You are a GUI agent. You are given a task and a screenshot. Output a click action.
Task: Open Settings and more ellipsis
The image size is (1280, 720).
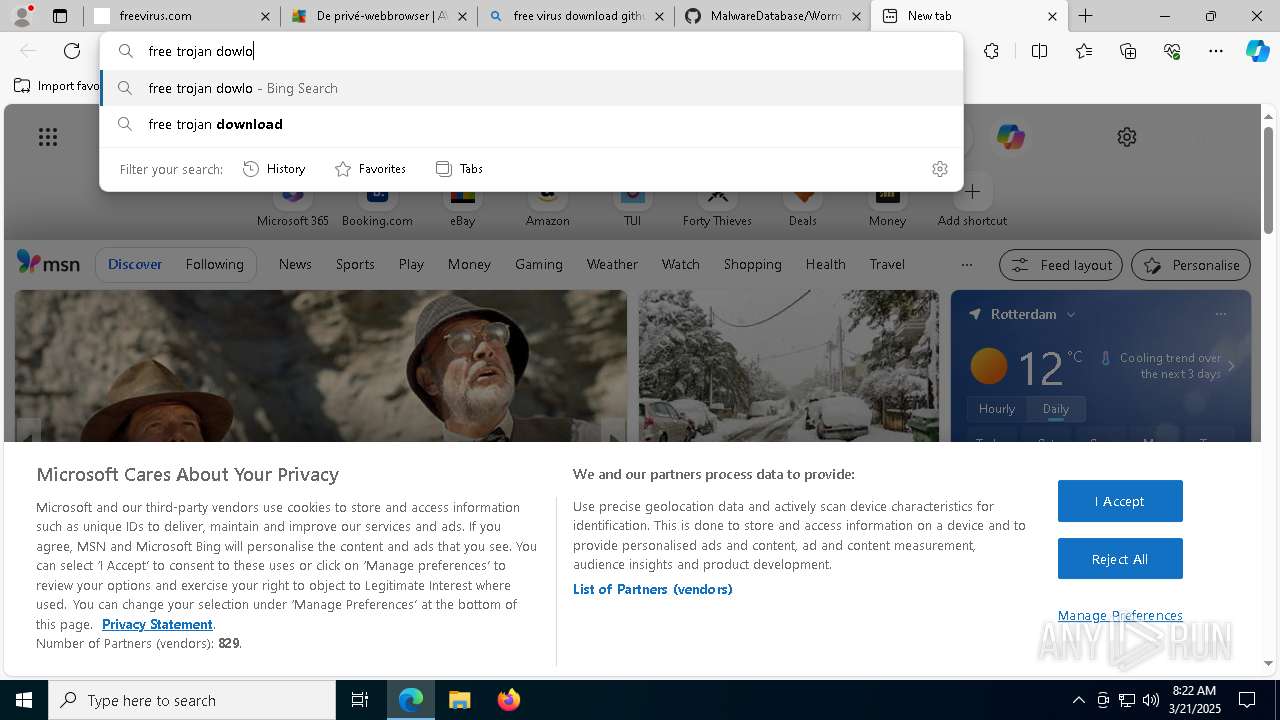(x=1216, y=51)
